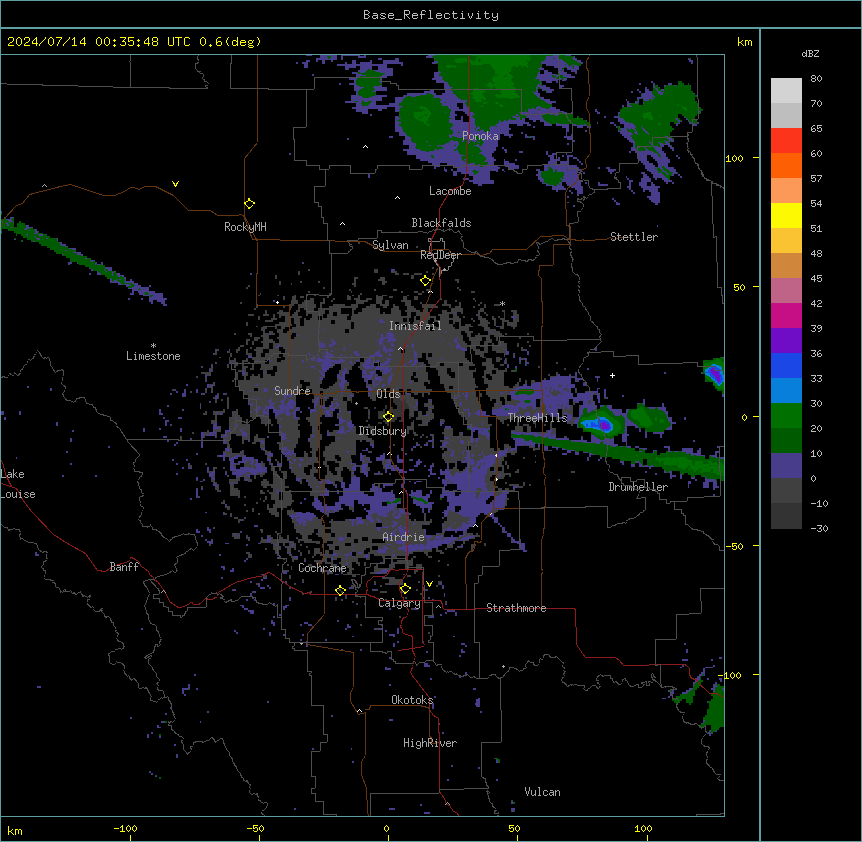Click the Drumheller label
Image resolution: width=862 pixels, height=842 pixels.
tap(638, 487)
